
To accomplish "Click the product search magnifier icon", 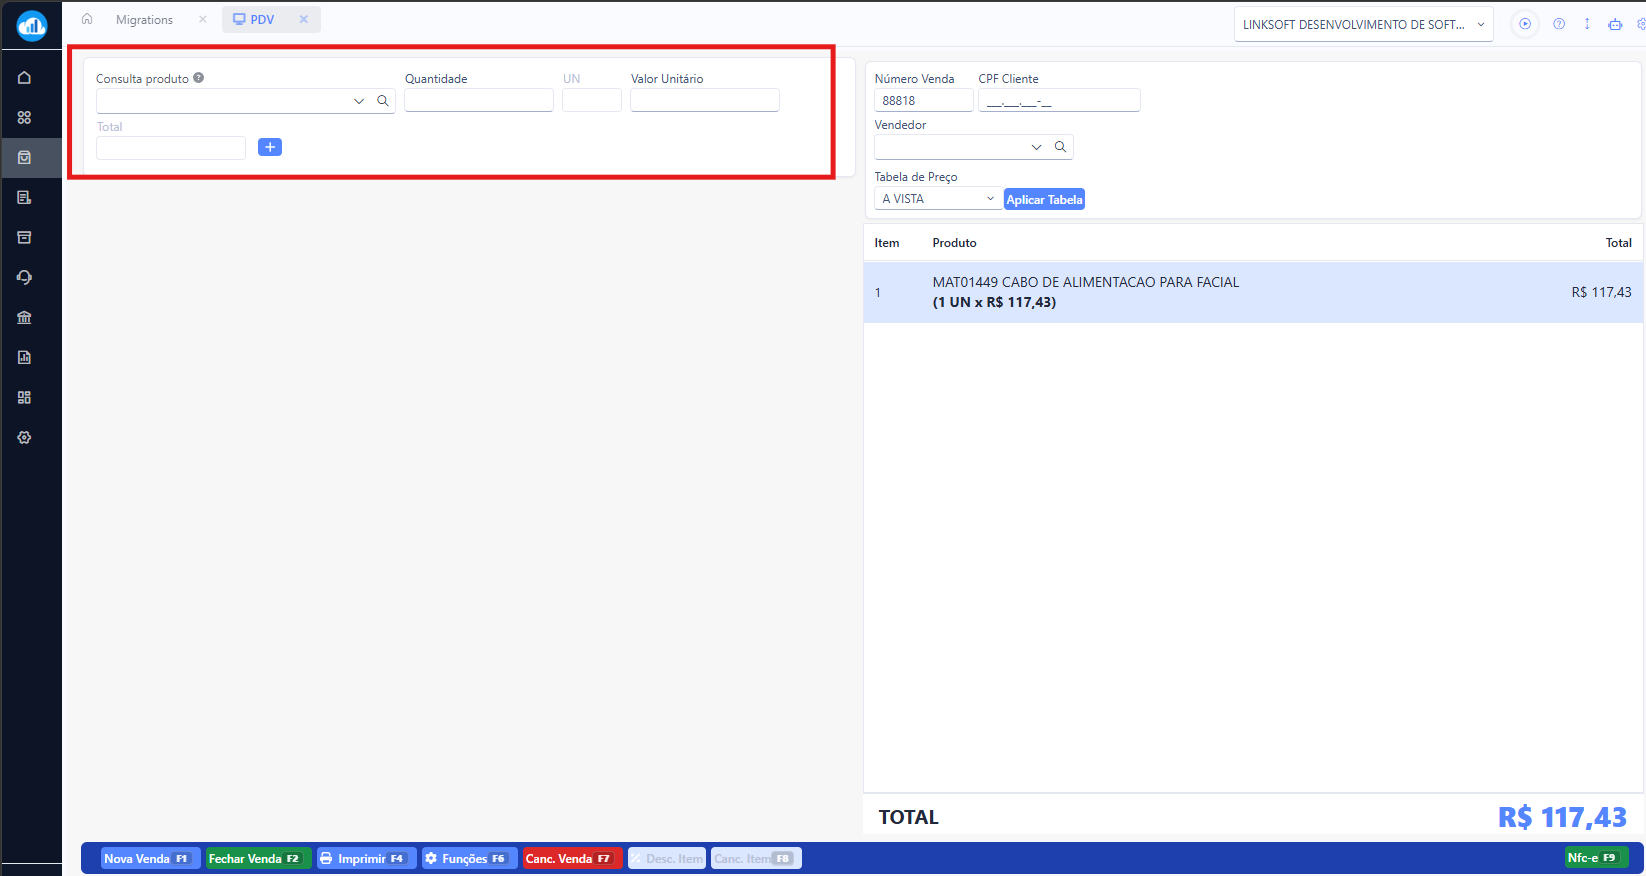I will tap(383, 101).
